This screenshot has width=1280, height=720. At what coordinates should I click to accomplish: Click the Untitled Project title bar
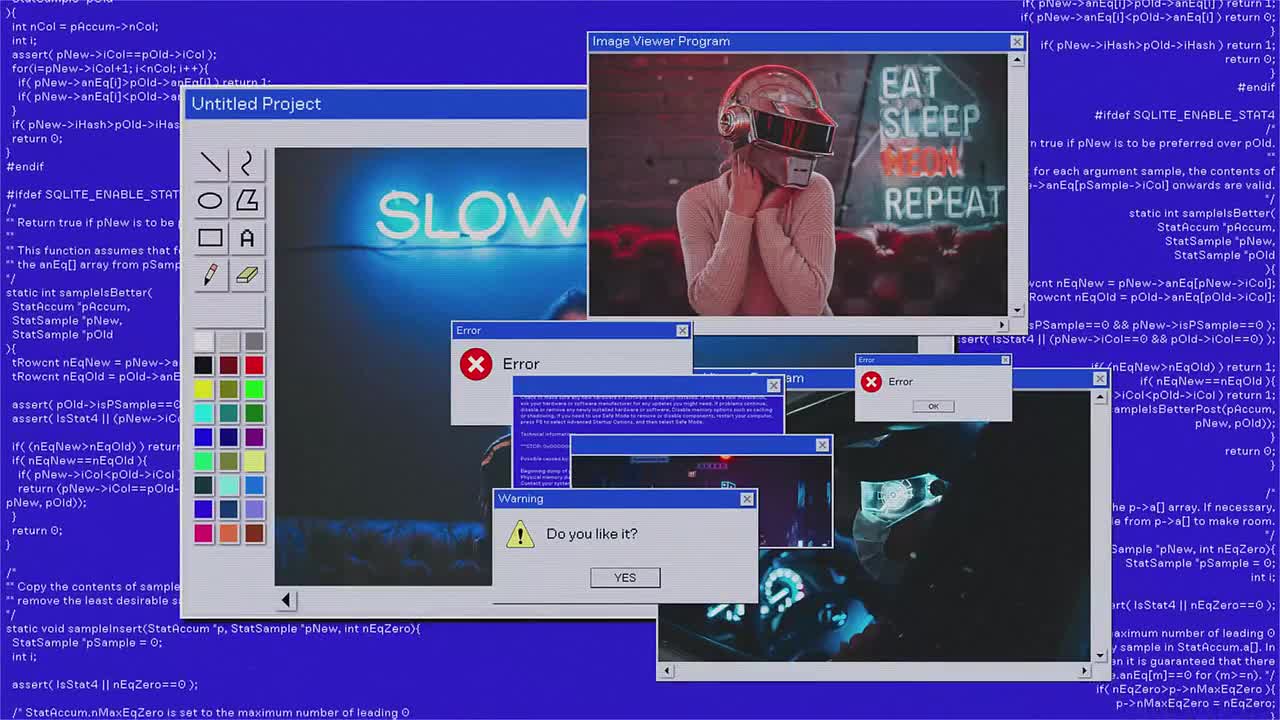385,104
